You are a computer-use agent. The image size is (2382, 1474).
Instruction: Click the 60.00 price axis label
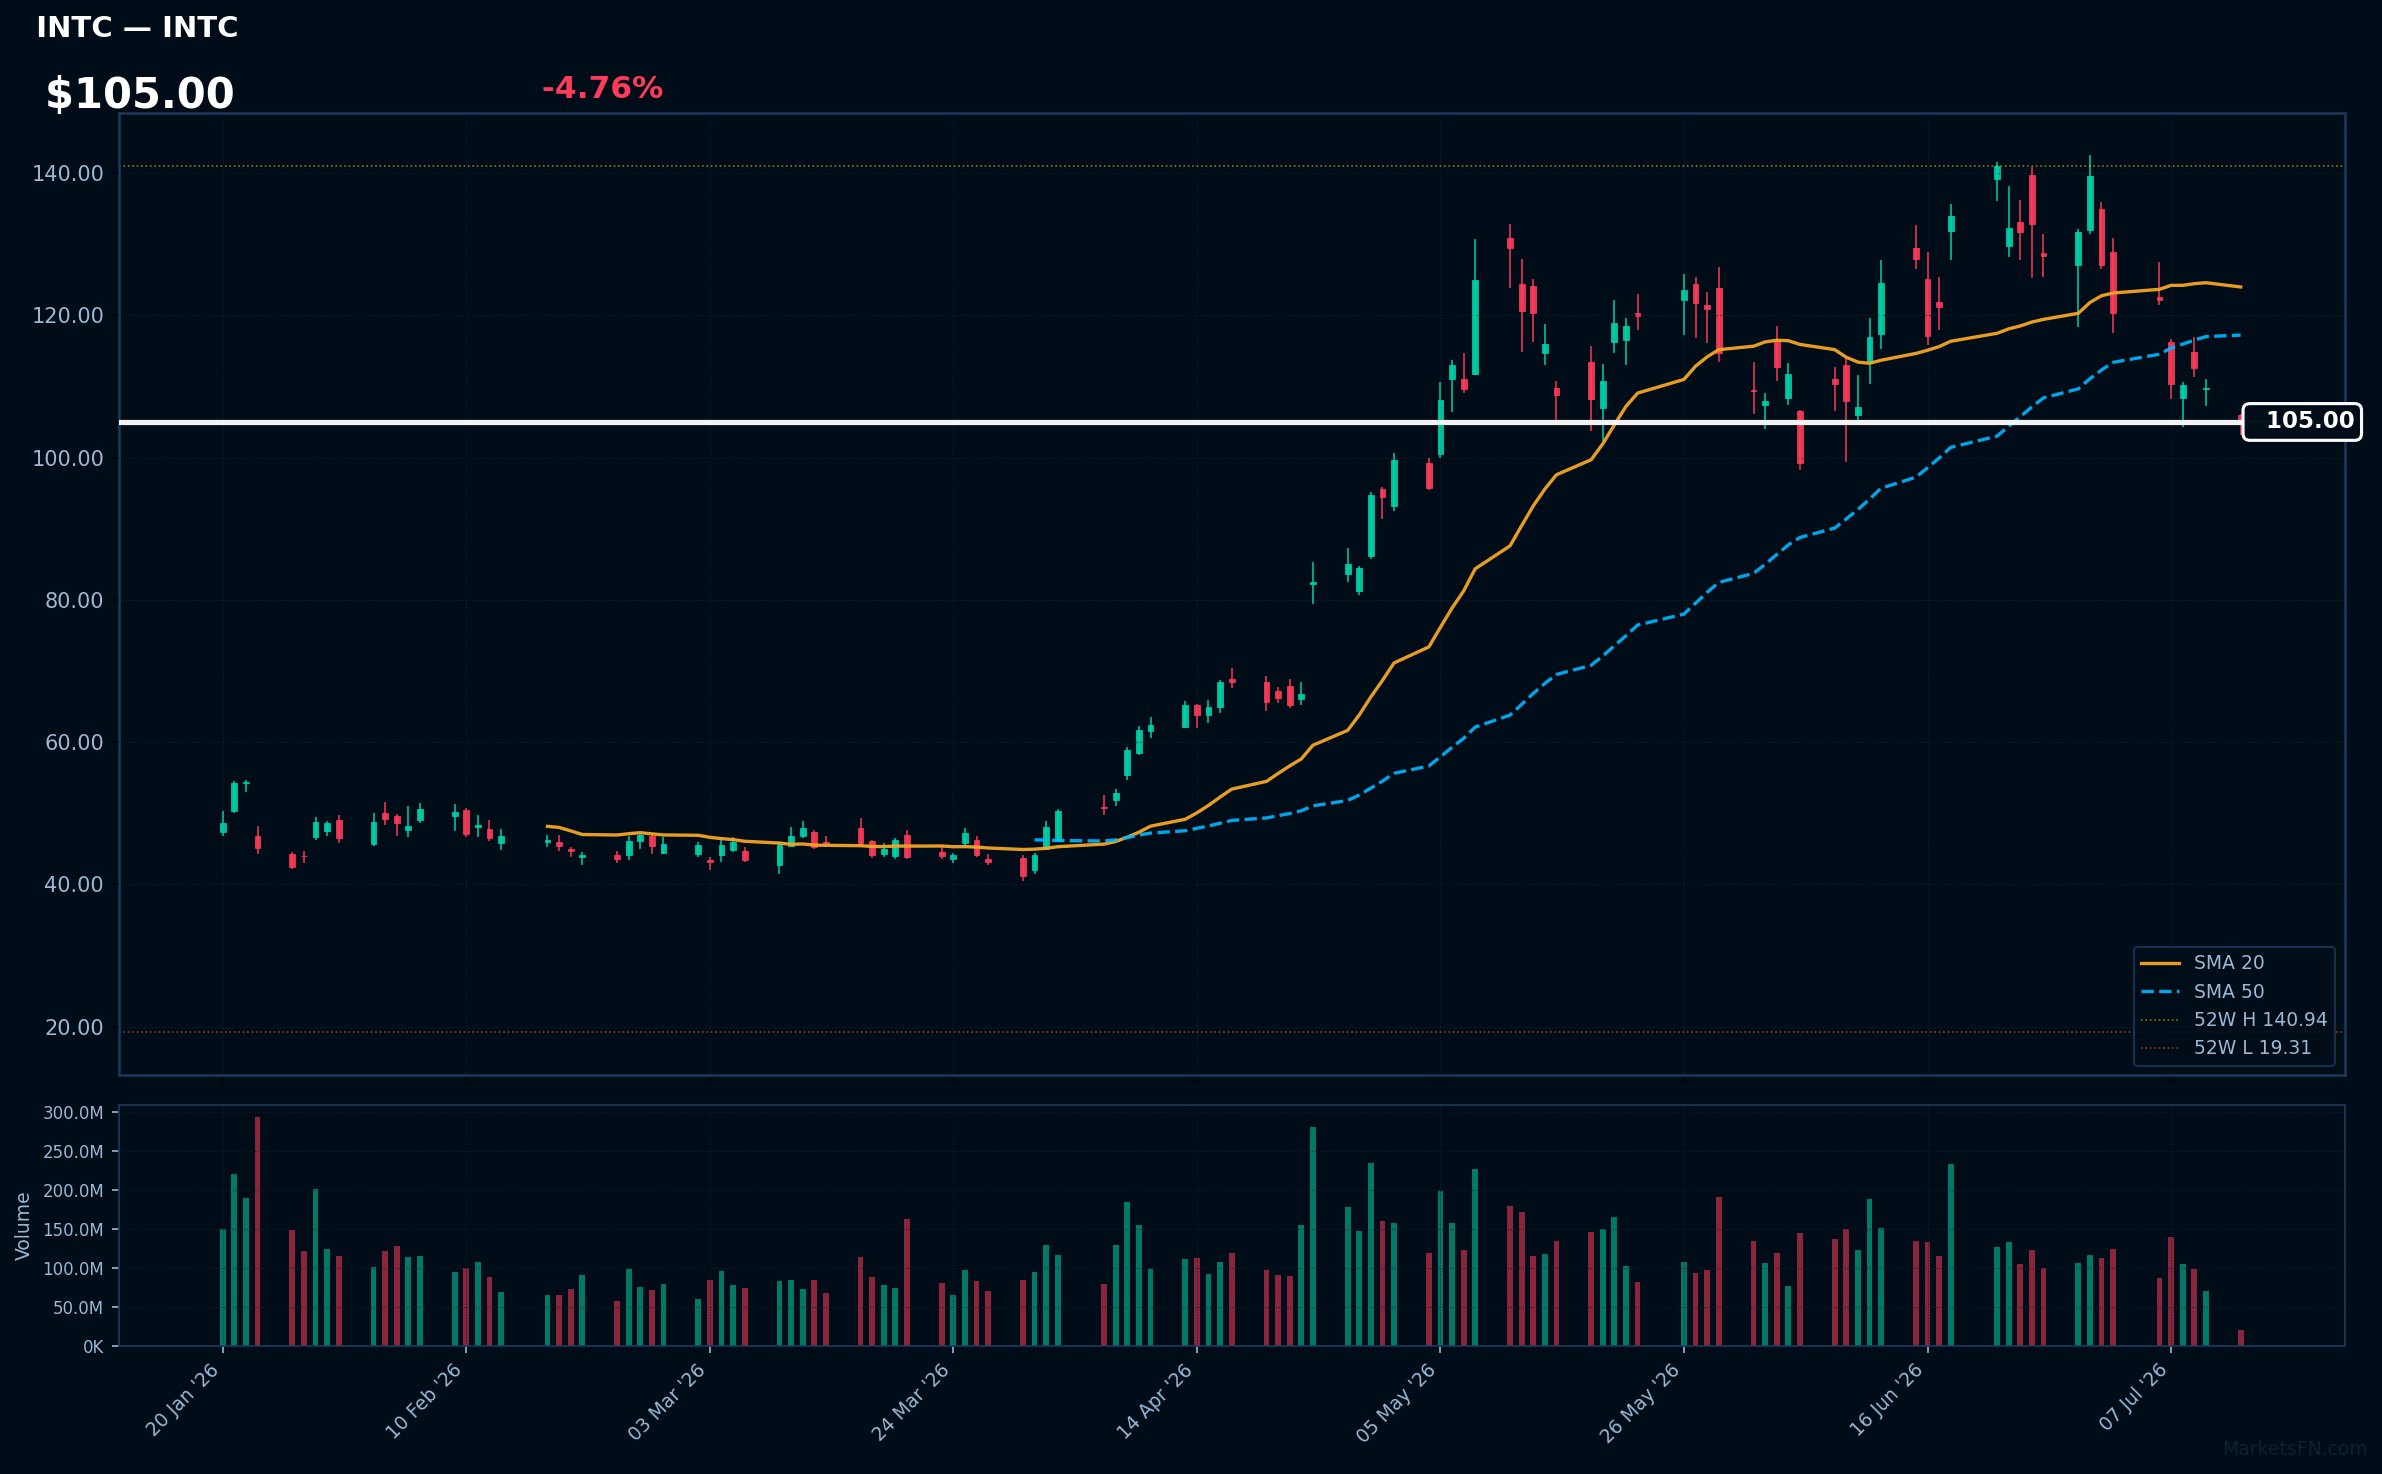pos(74,743)
